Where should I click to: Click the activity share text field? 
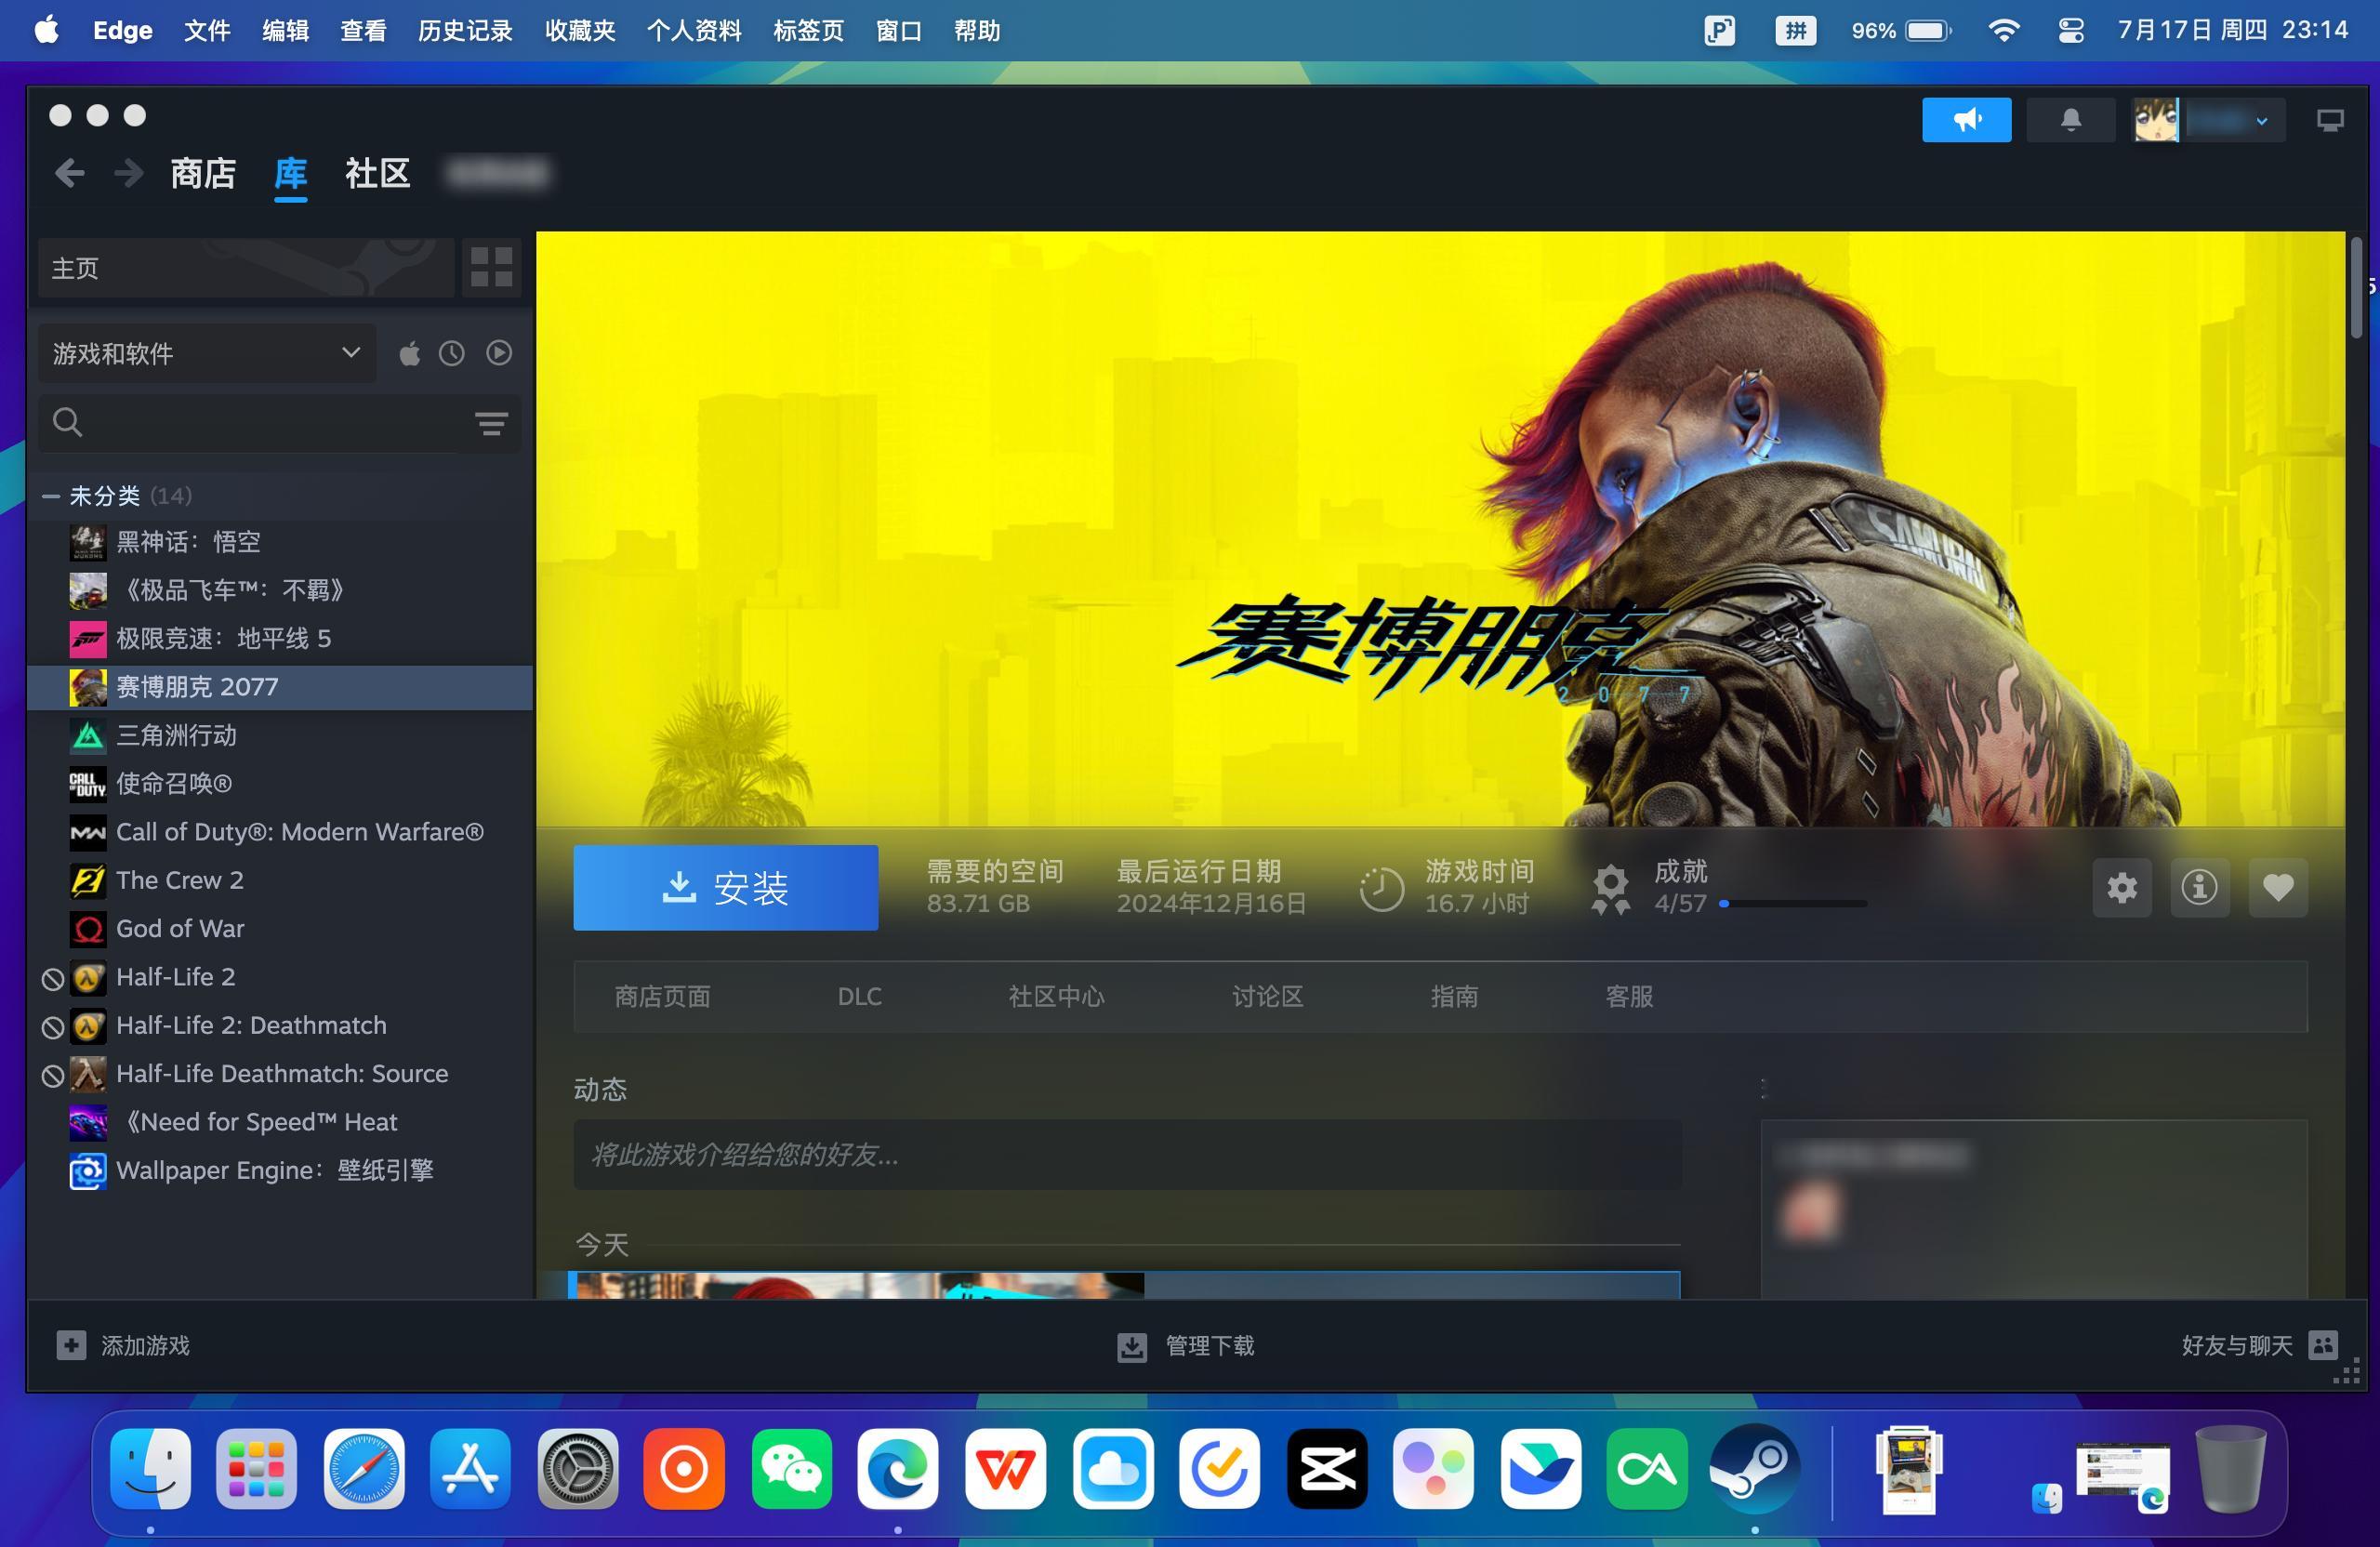[1127, 1155]
